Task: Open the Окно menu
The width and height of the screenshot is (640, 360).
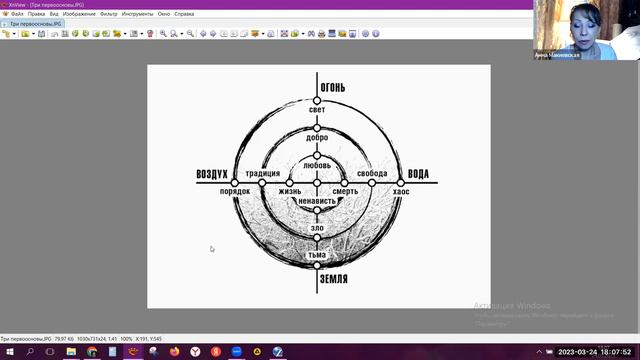Action: click(x=164, y=14)
